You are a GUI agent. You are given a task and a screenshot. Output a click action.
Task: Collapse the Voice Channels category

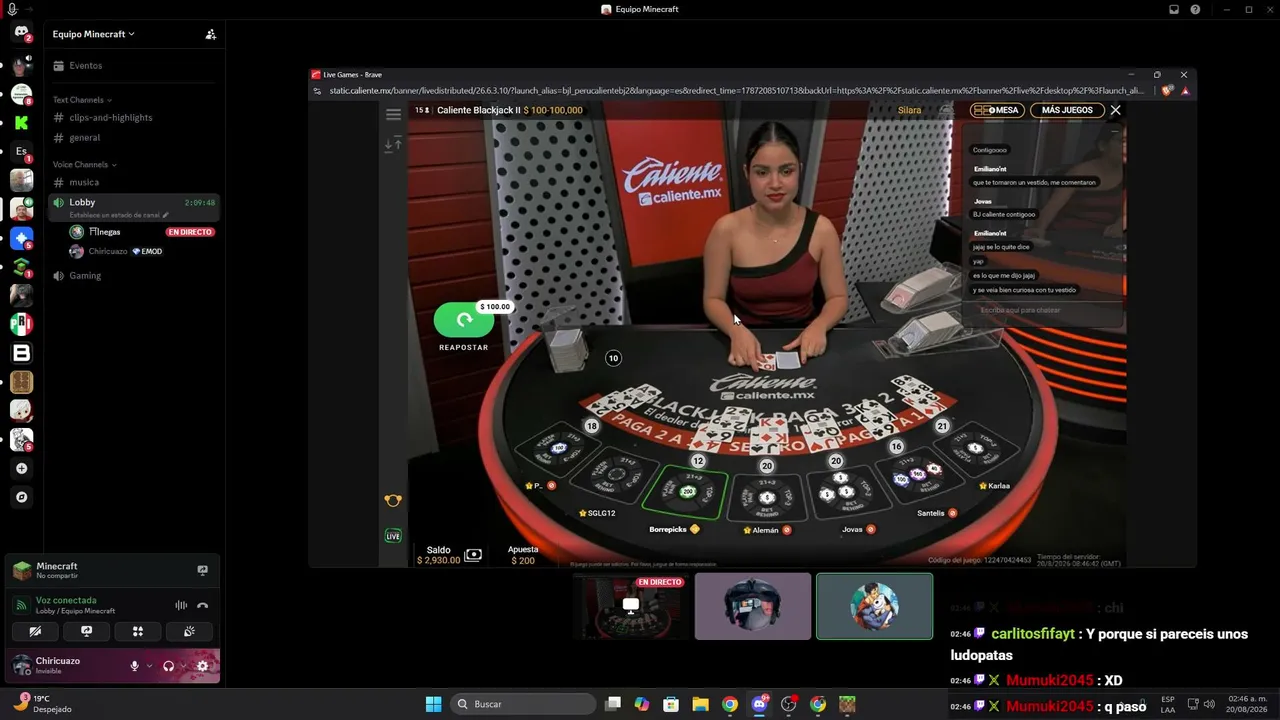pyautogui.click(x=85, y=164)
